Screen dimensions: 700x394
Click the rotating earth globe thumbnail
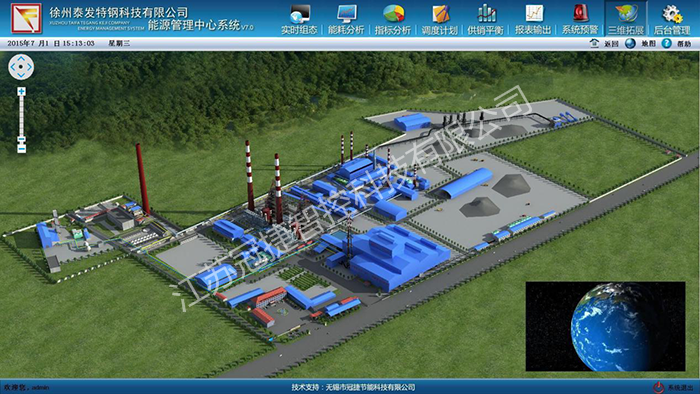pyautogui.click(x=605, y=326)
